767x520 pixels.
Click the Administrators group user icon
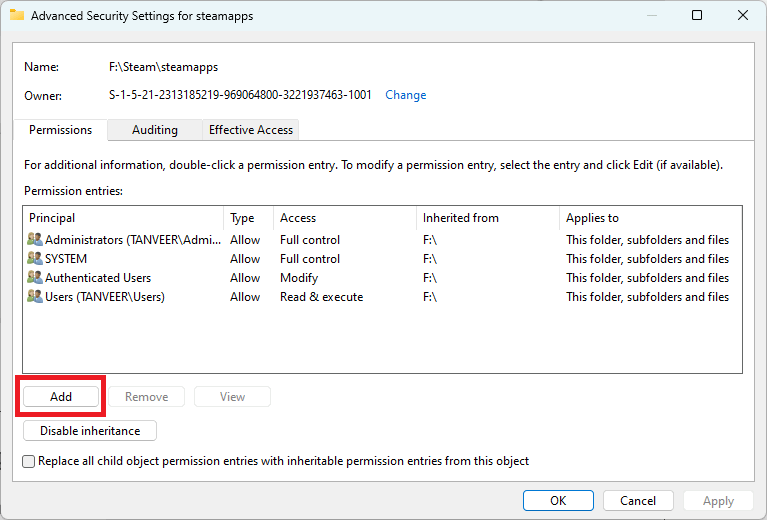35,239
